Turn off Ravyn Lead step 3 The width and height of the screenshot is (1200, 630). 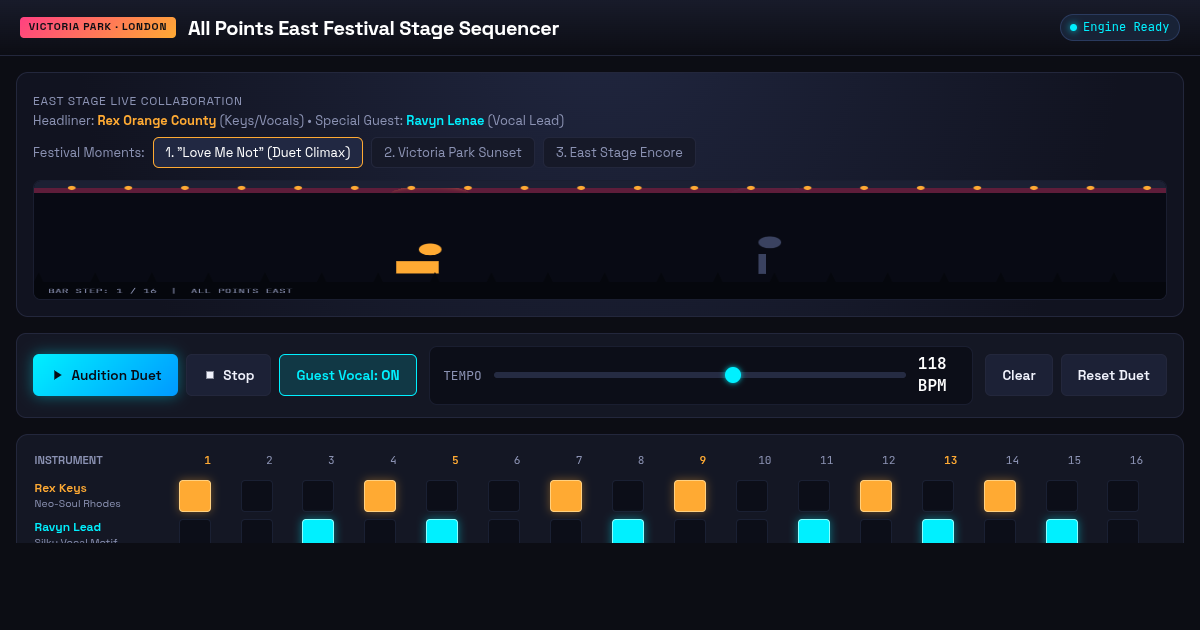318,531
